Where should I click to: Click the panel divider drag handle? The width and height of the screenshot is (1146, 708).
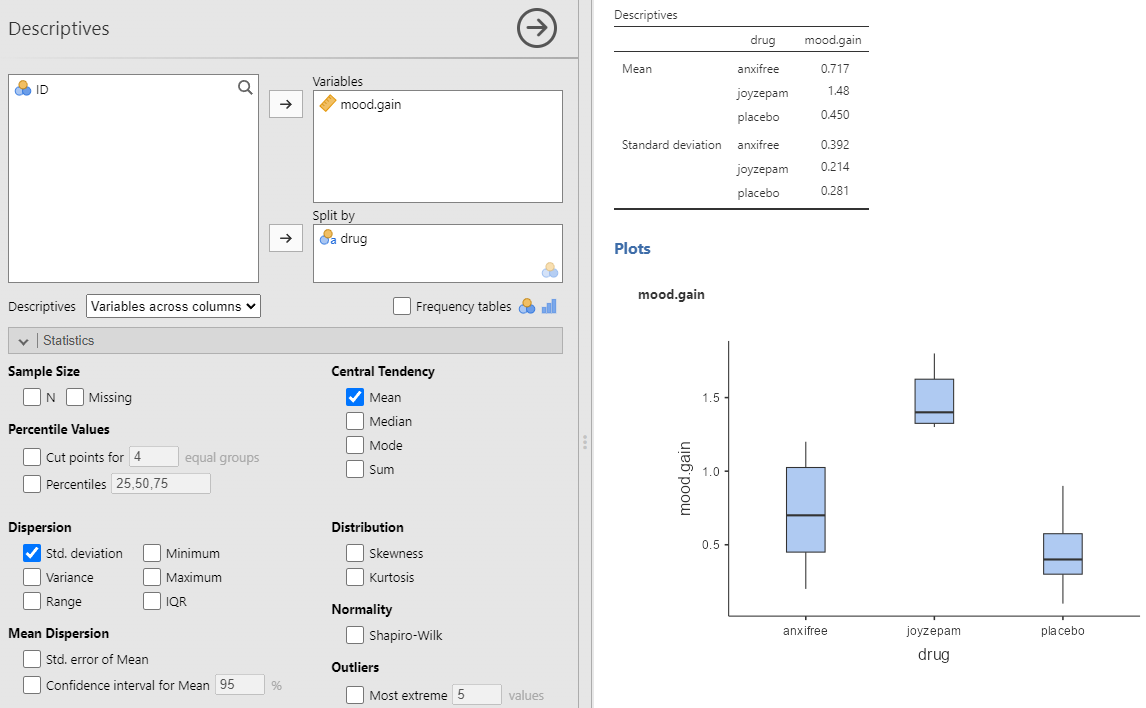(x=585, y=442)
